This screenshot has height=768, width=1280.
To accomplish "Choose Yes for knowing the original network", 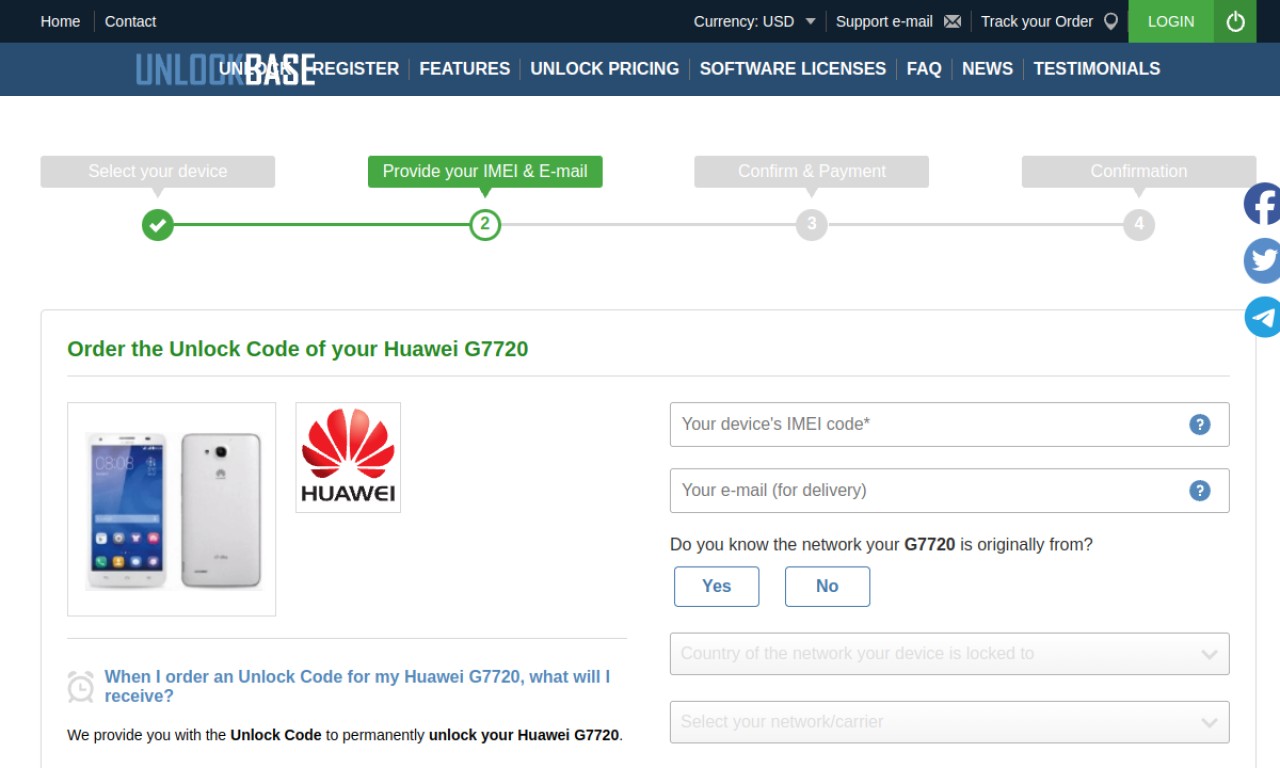I will click(716, 586).
